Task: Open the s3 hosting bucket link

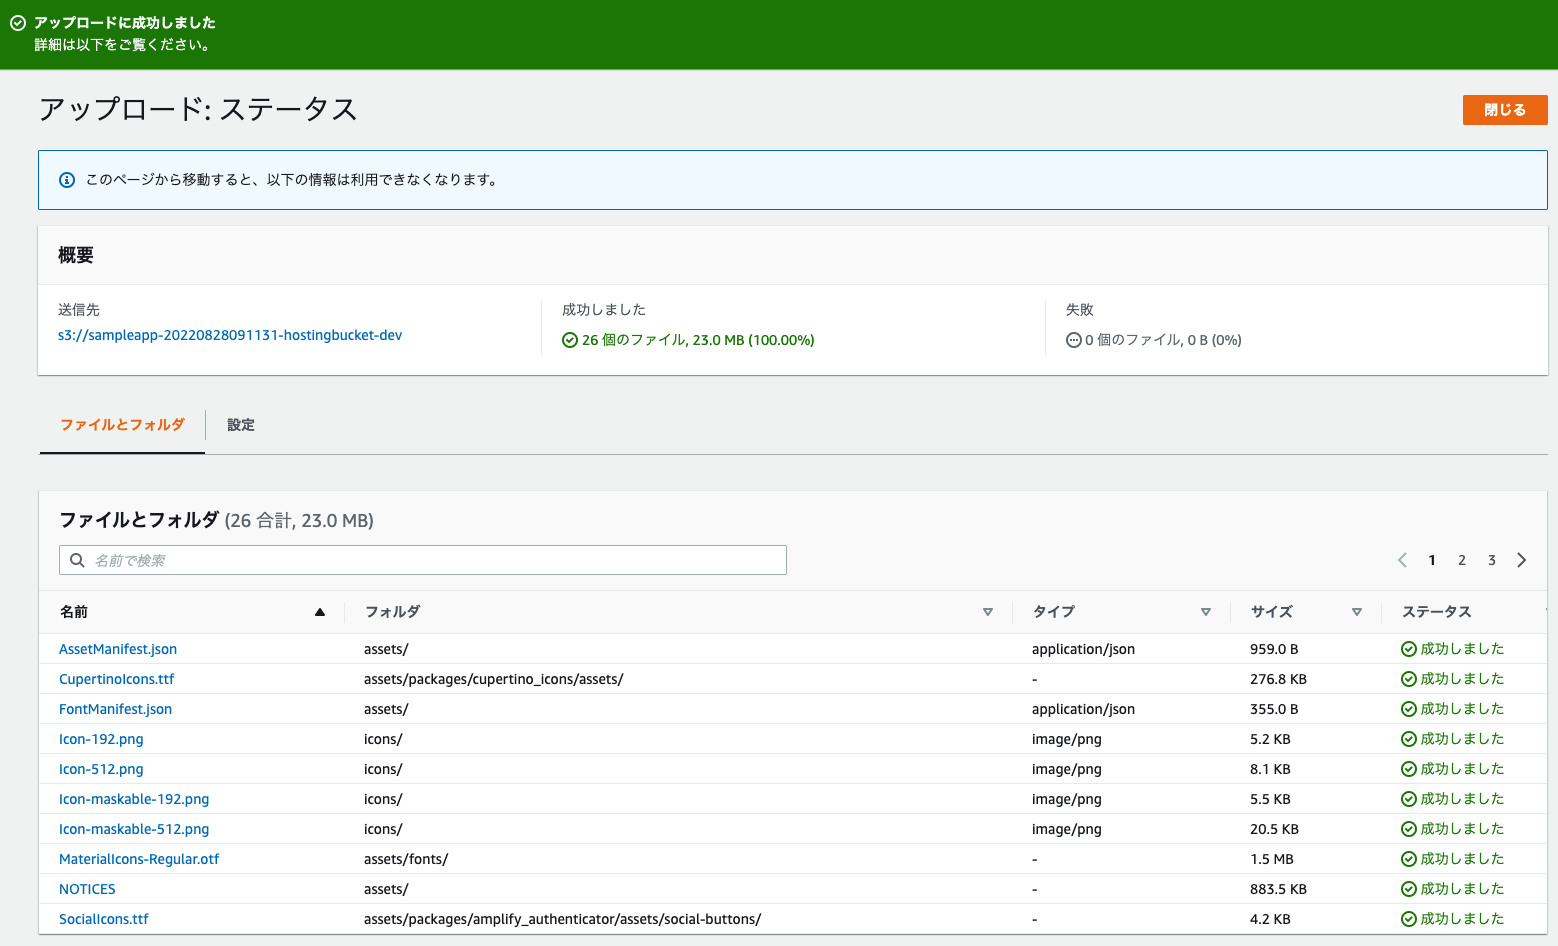Action: pos(230,335)
